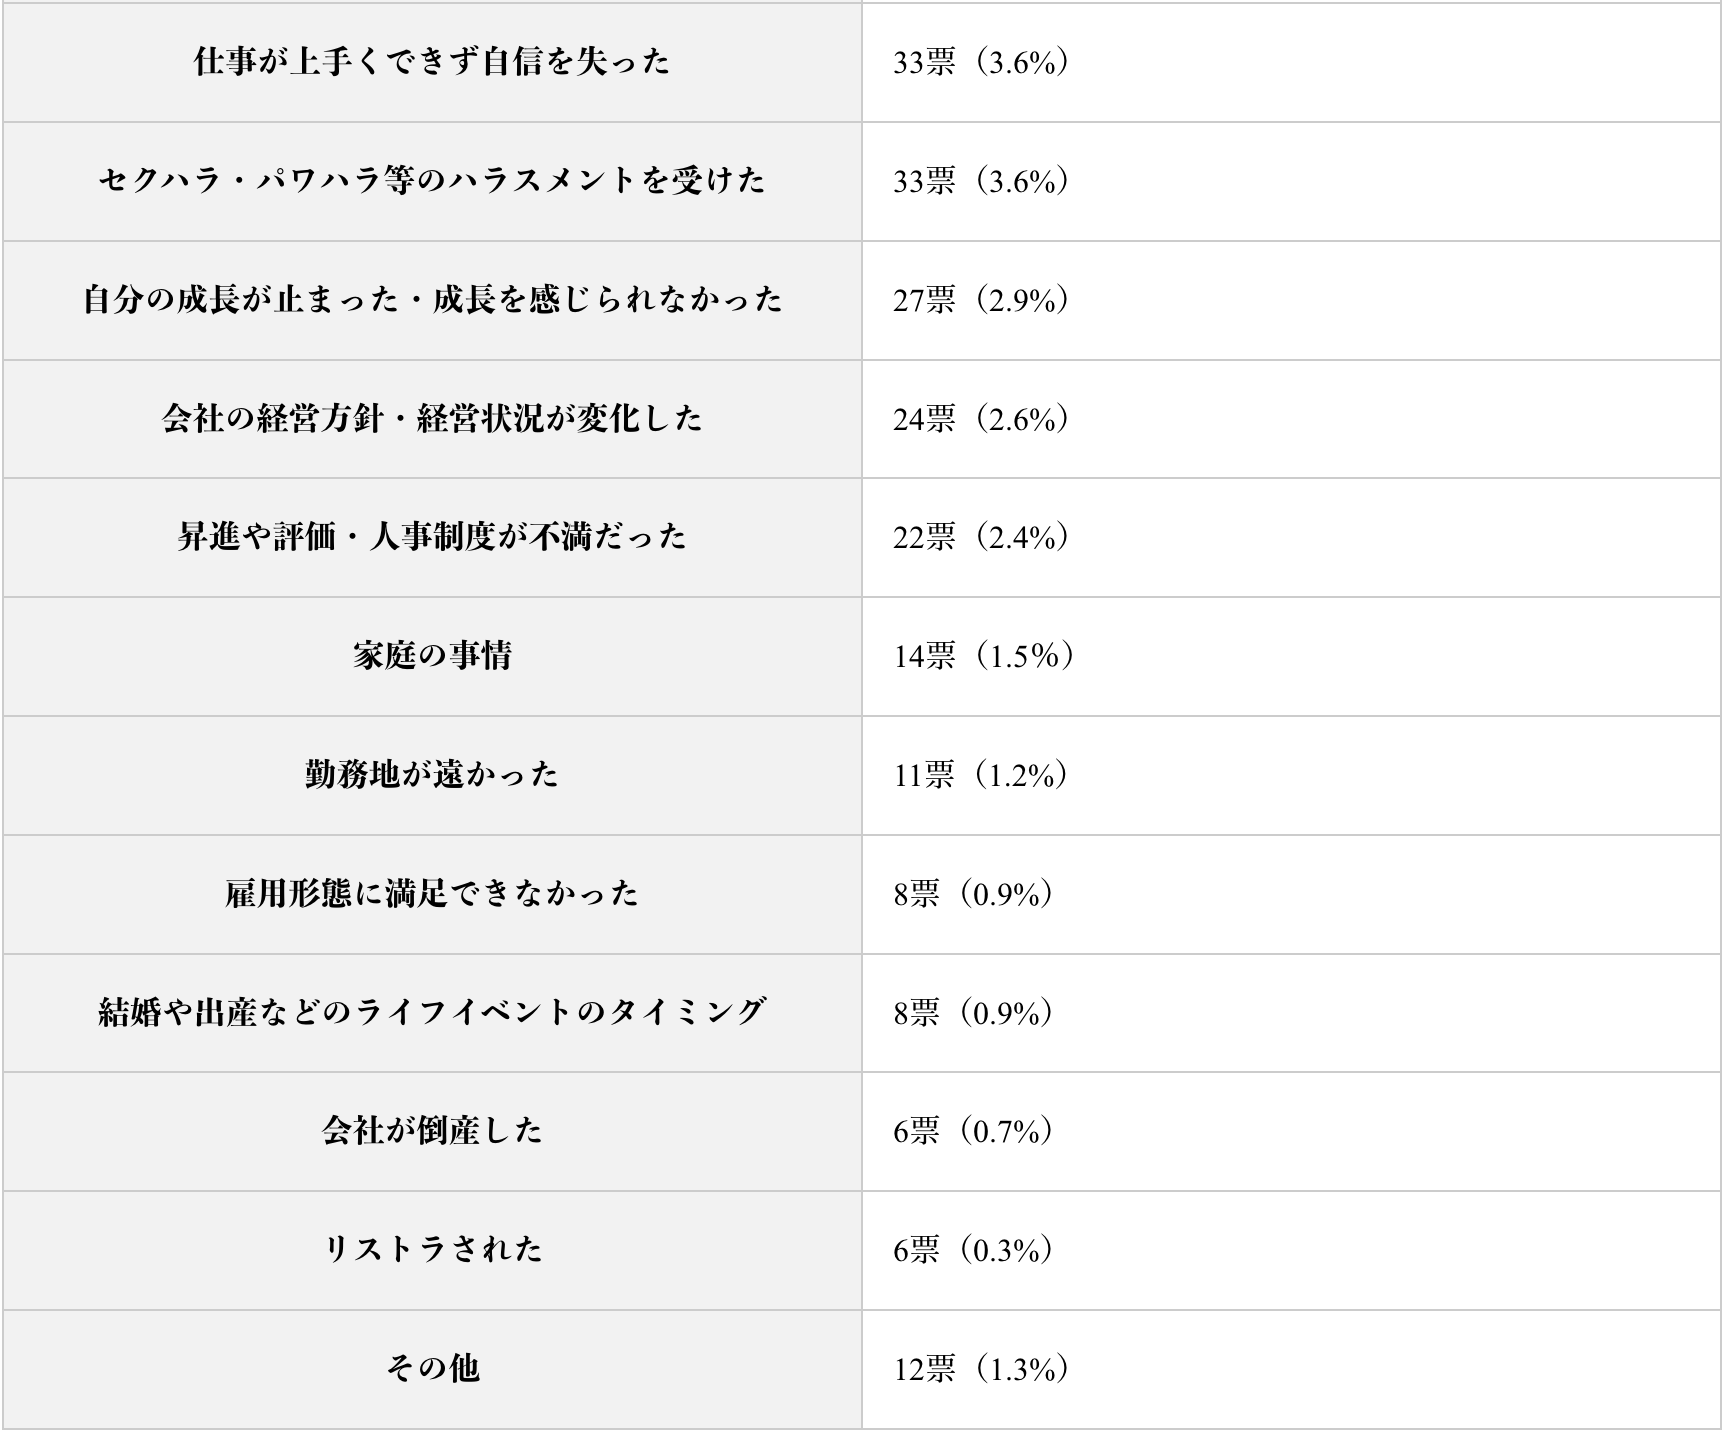Select the '24票（2.6%）' value text

click(982, 419)
